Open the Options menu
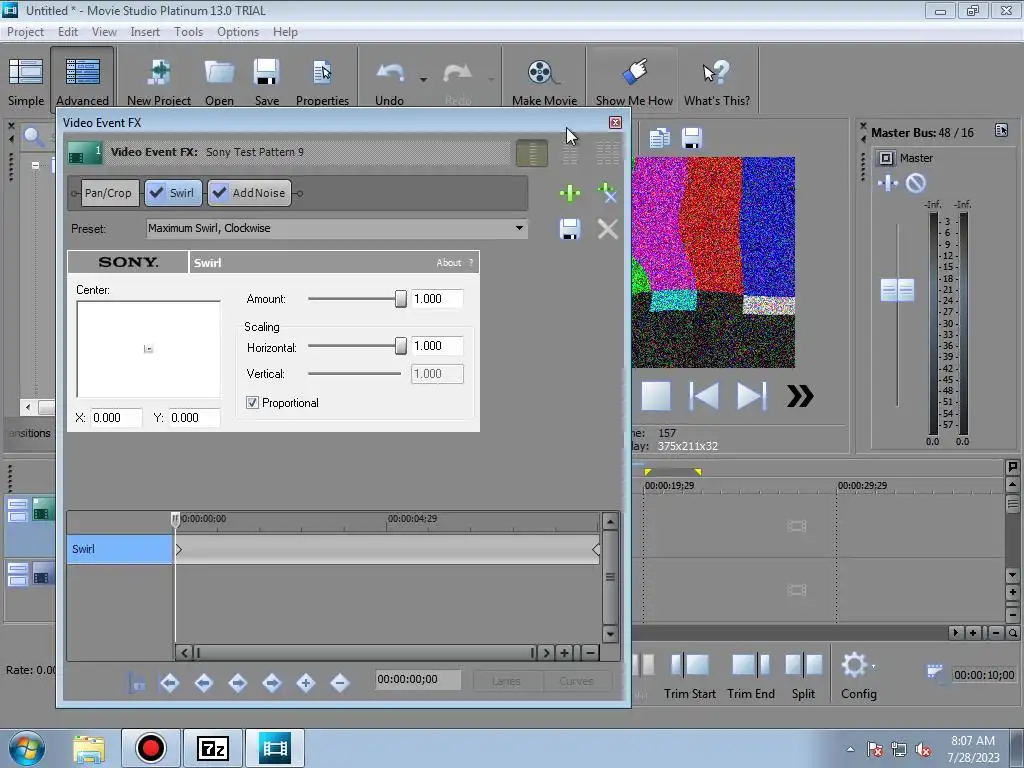Image resolution: width=1024 pixels, height=768 pixels. pyautogui.click(x=238, y=32)
